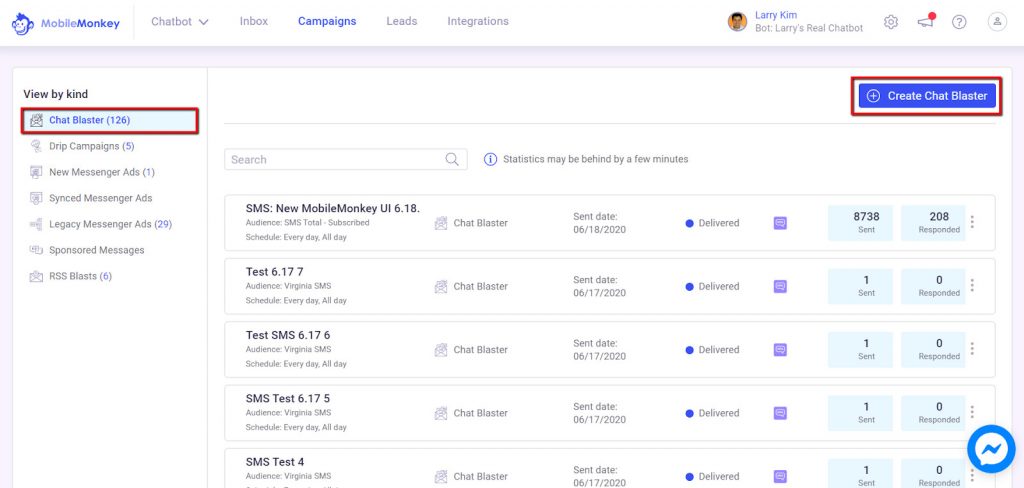Open options menu for SMS: New MobileMonkey UI
This screenshot has height=488, width=1024.
point(972,222)
